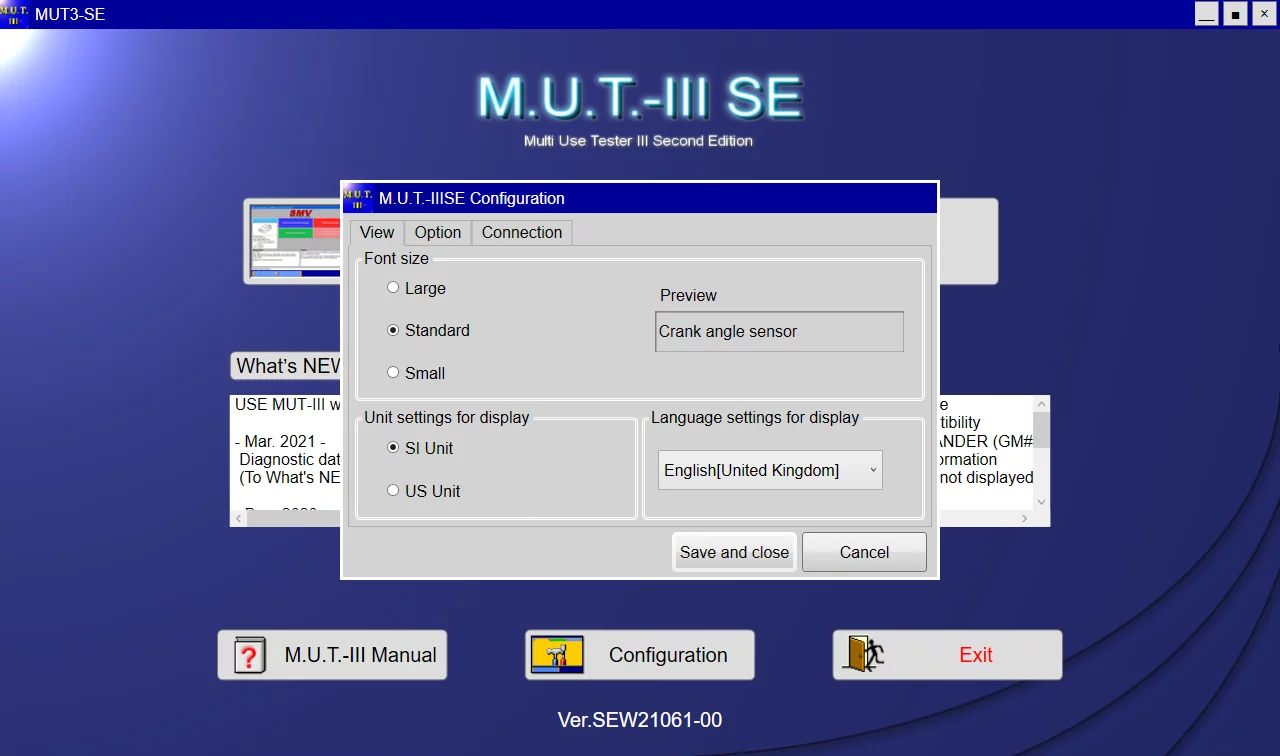Click the left chevron on the news ticker
Image resolution: width=1280 pixels, height=756 pixels.
[238, 518]
